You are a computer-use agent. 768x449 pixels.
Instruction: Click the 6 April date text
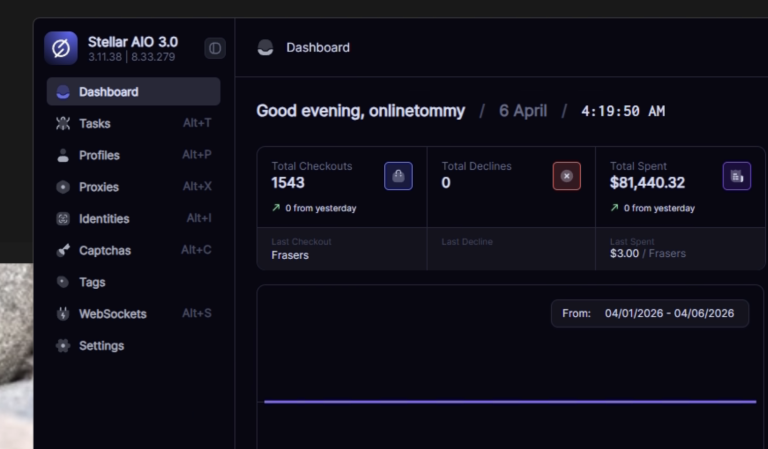(x=523, y=111)
